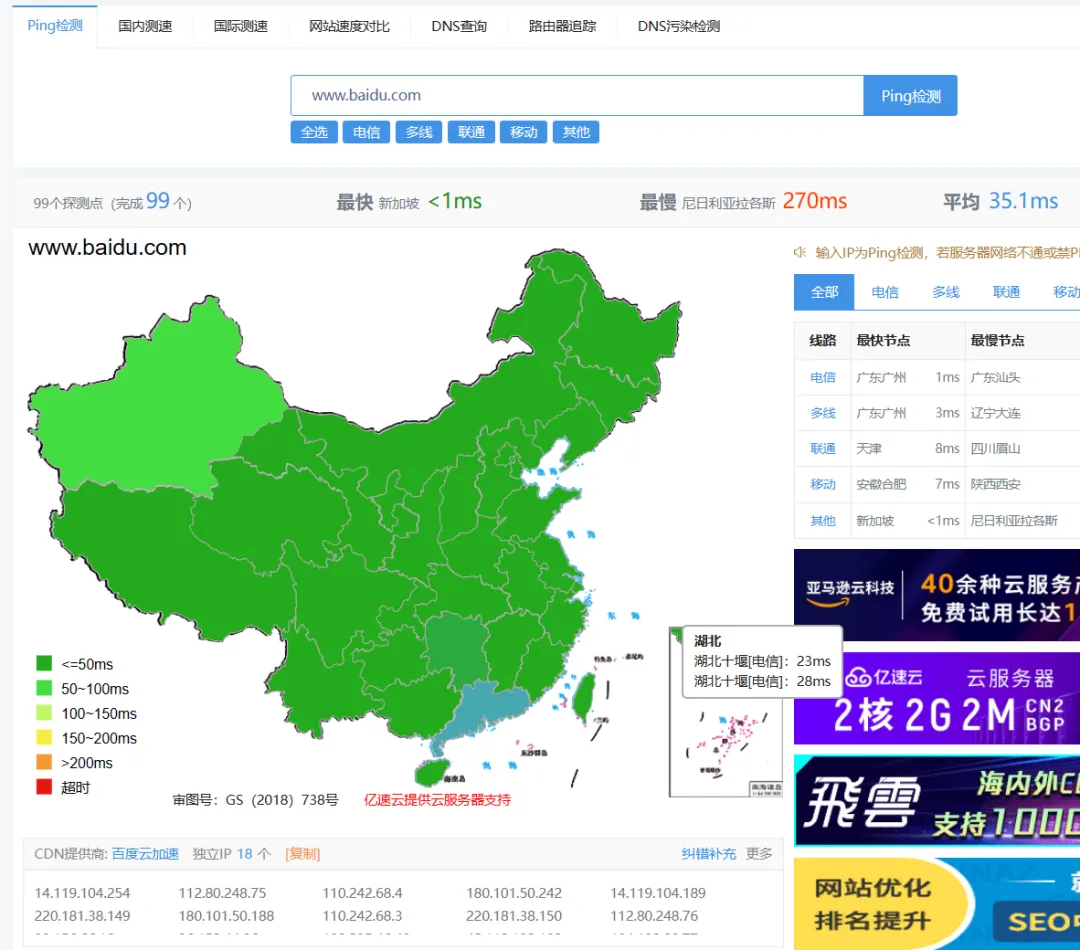Open the DNS查询 tab
The image size is (1080, 950).
pyautogui.click(x=459, y=26)
